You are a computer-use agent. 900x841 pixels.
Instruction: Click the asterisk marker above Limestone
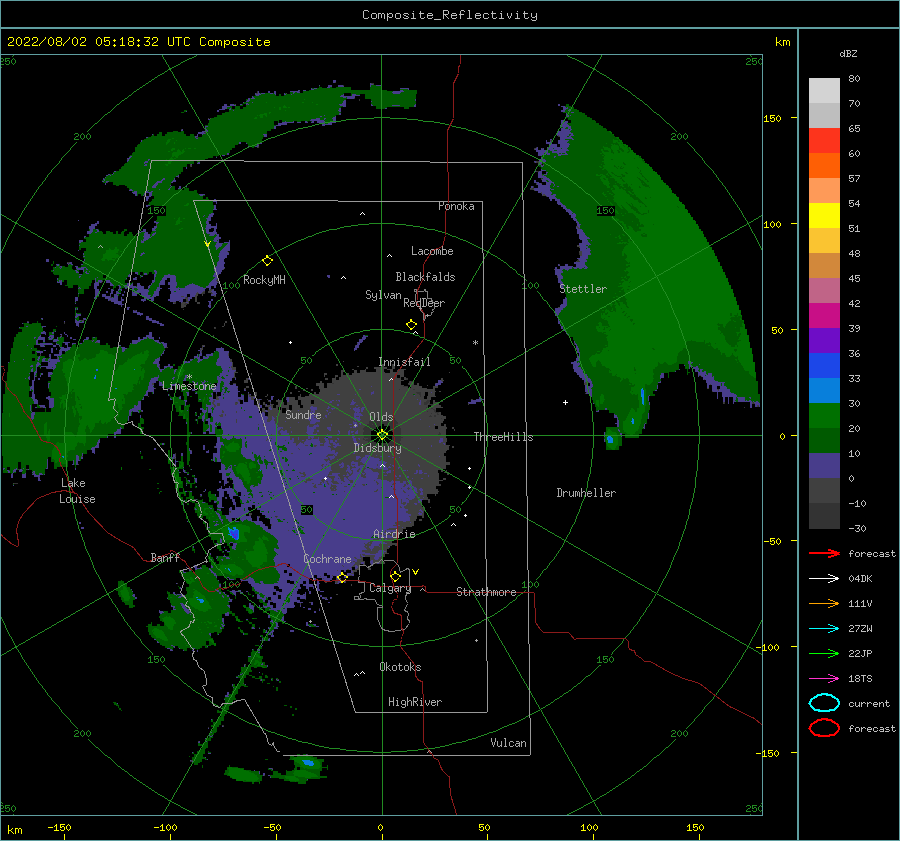pos(189,377)
